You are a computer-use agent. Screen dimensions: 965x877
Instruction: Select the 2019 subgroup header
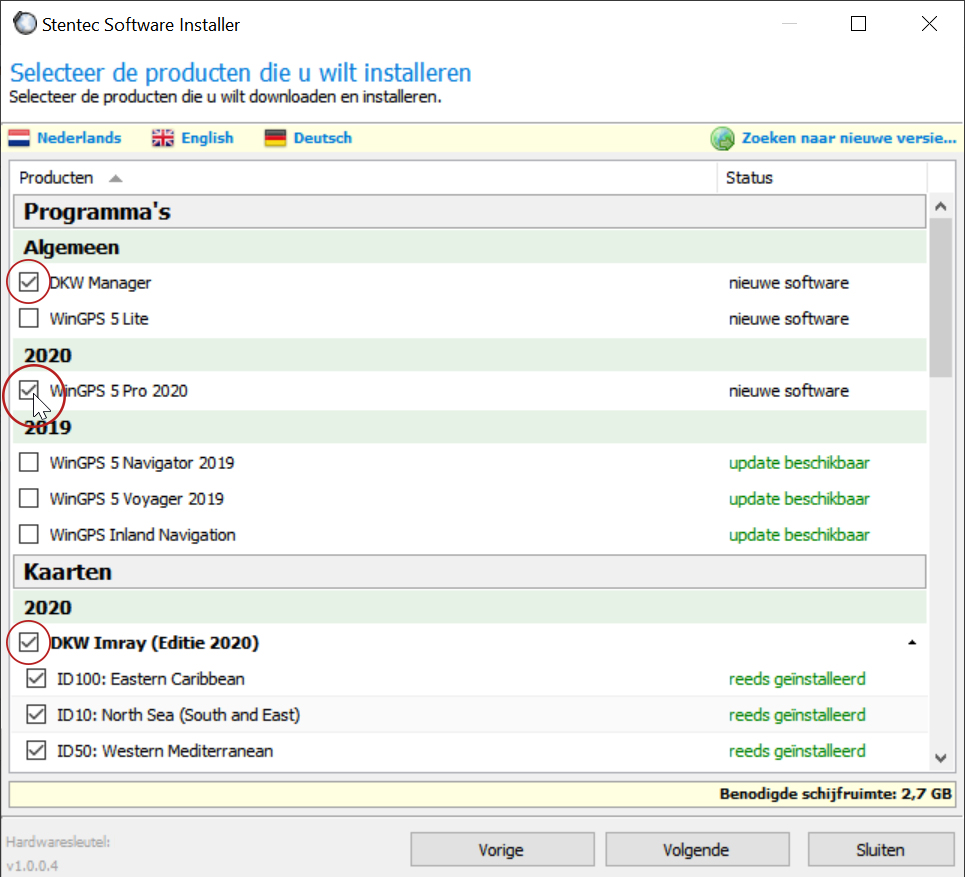coord(470,427)
